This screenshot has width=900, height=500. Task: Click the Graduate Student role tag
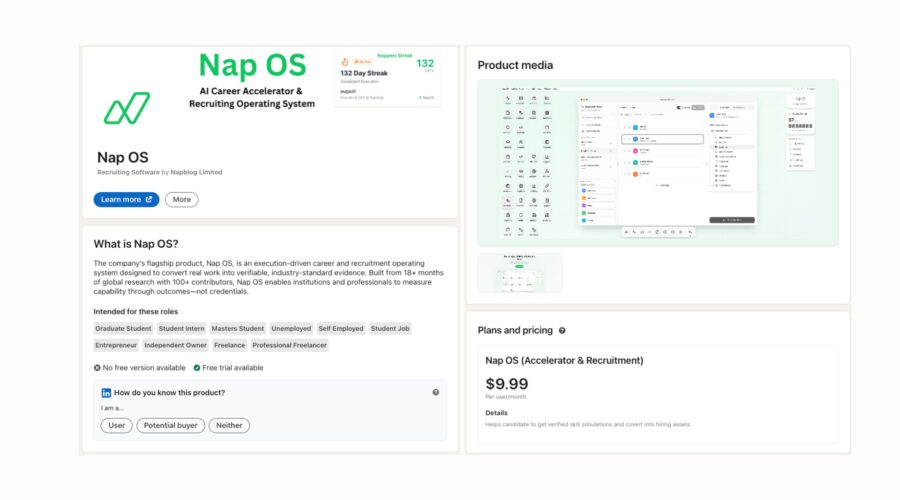(123, 328)
